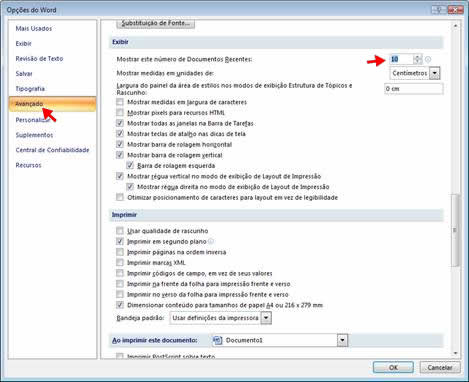Click the Substituição de Fonte button
The image size is (469, 382).
tap(156, 23)
